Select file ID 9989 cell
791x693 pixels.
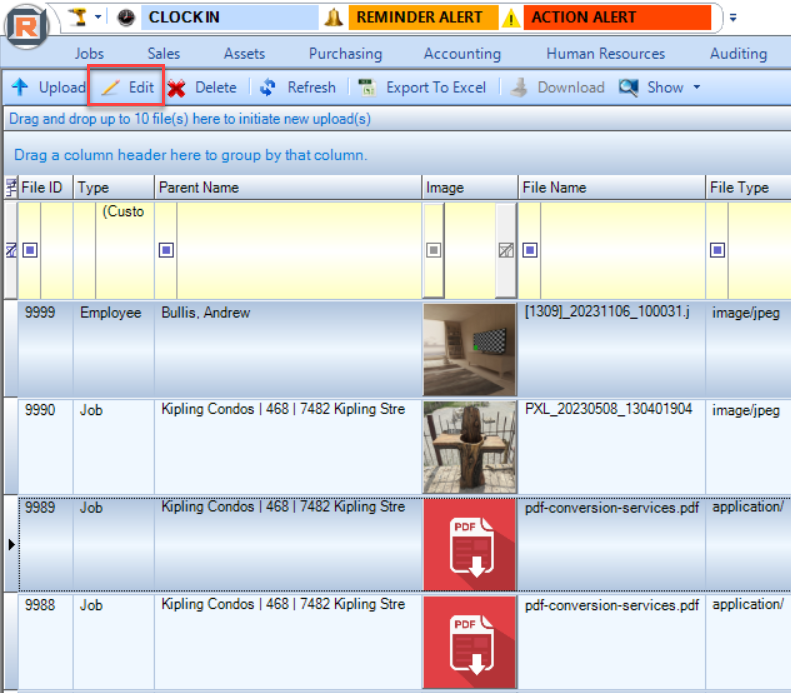45,544
